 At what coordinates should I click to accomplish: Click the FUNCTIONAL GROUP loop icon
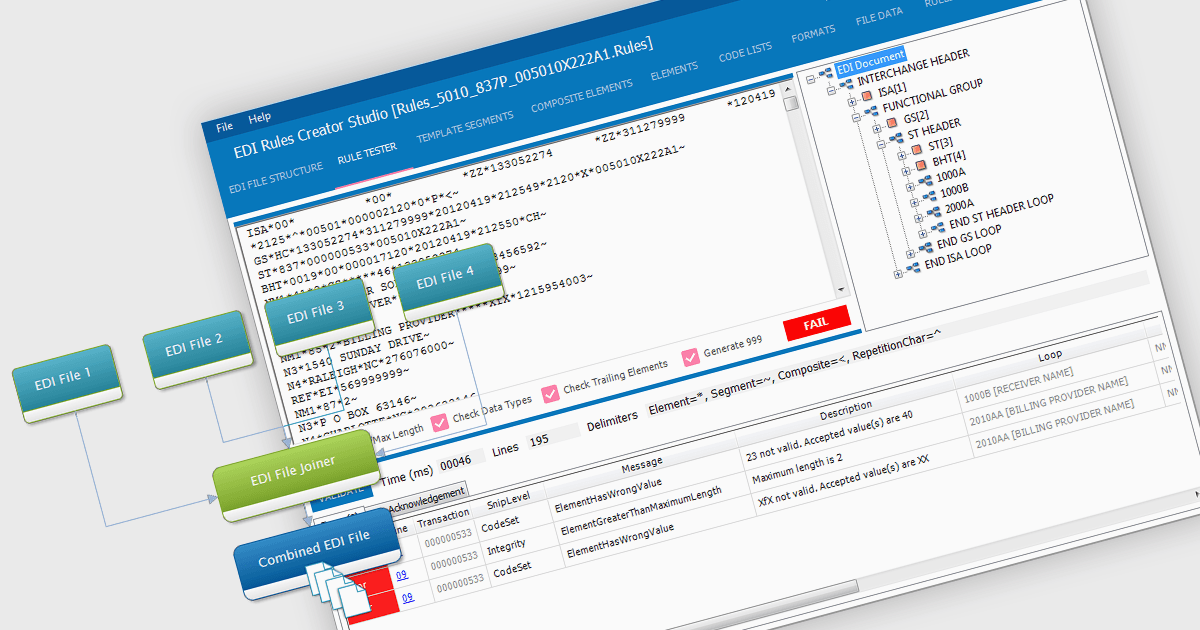[x=870, y=110]
